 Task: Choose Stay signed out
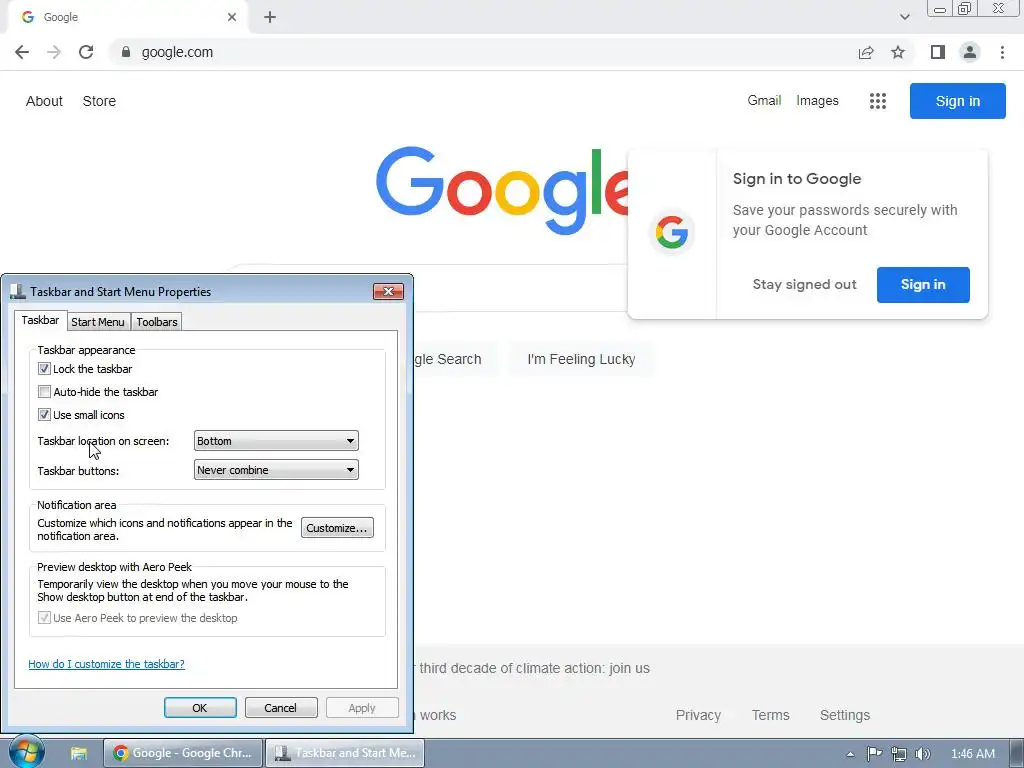point(804,285)
